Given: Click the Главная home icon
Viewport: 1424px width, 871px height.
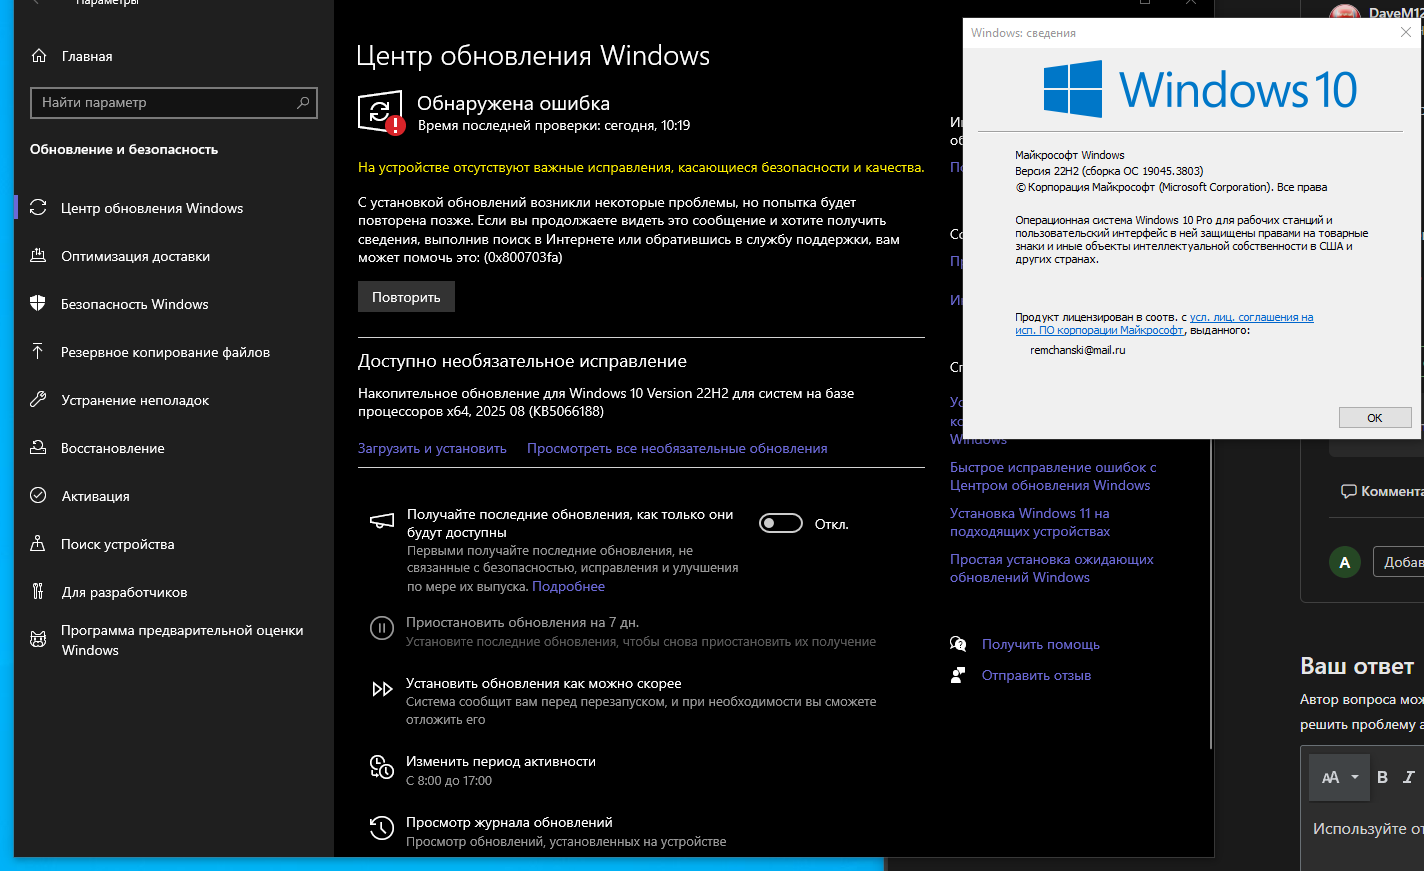Looking at the screenshot, I should (39, 56).
